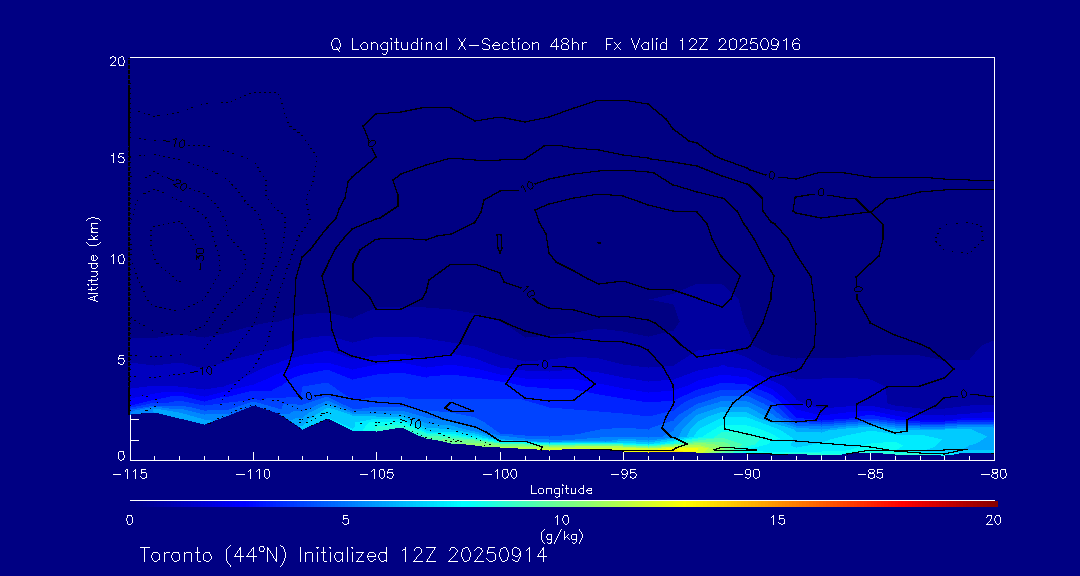Click the '(g/kg)' units label under colorbar

[x=561, y=537]
